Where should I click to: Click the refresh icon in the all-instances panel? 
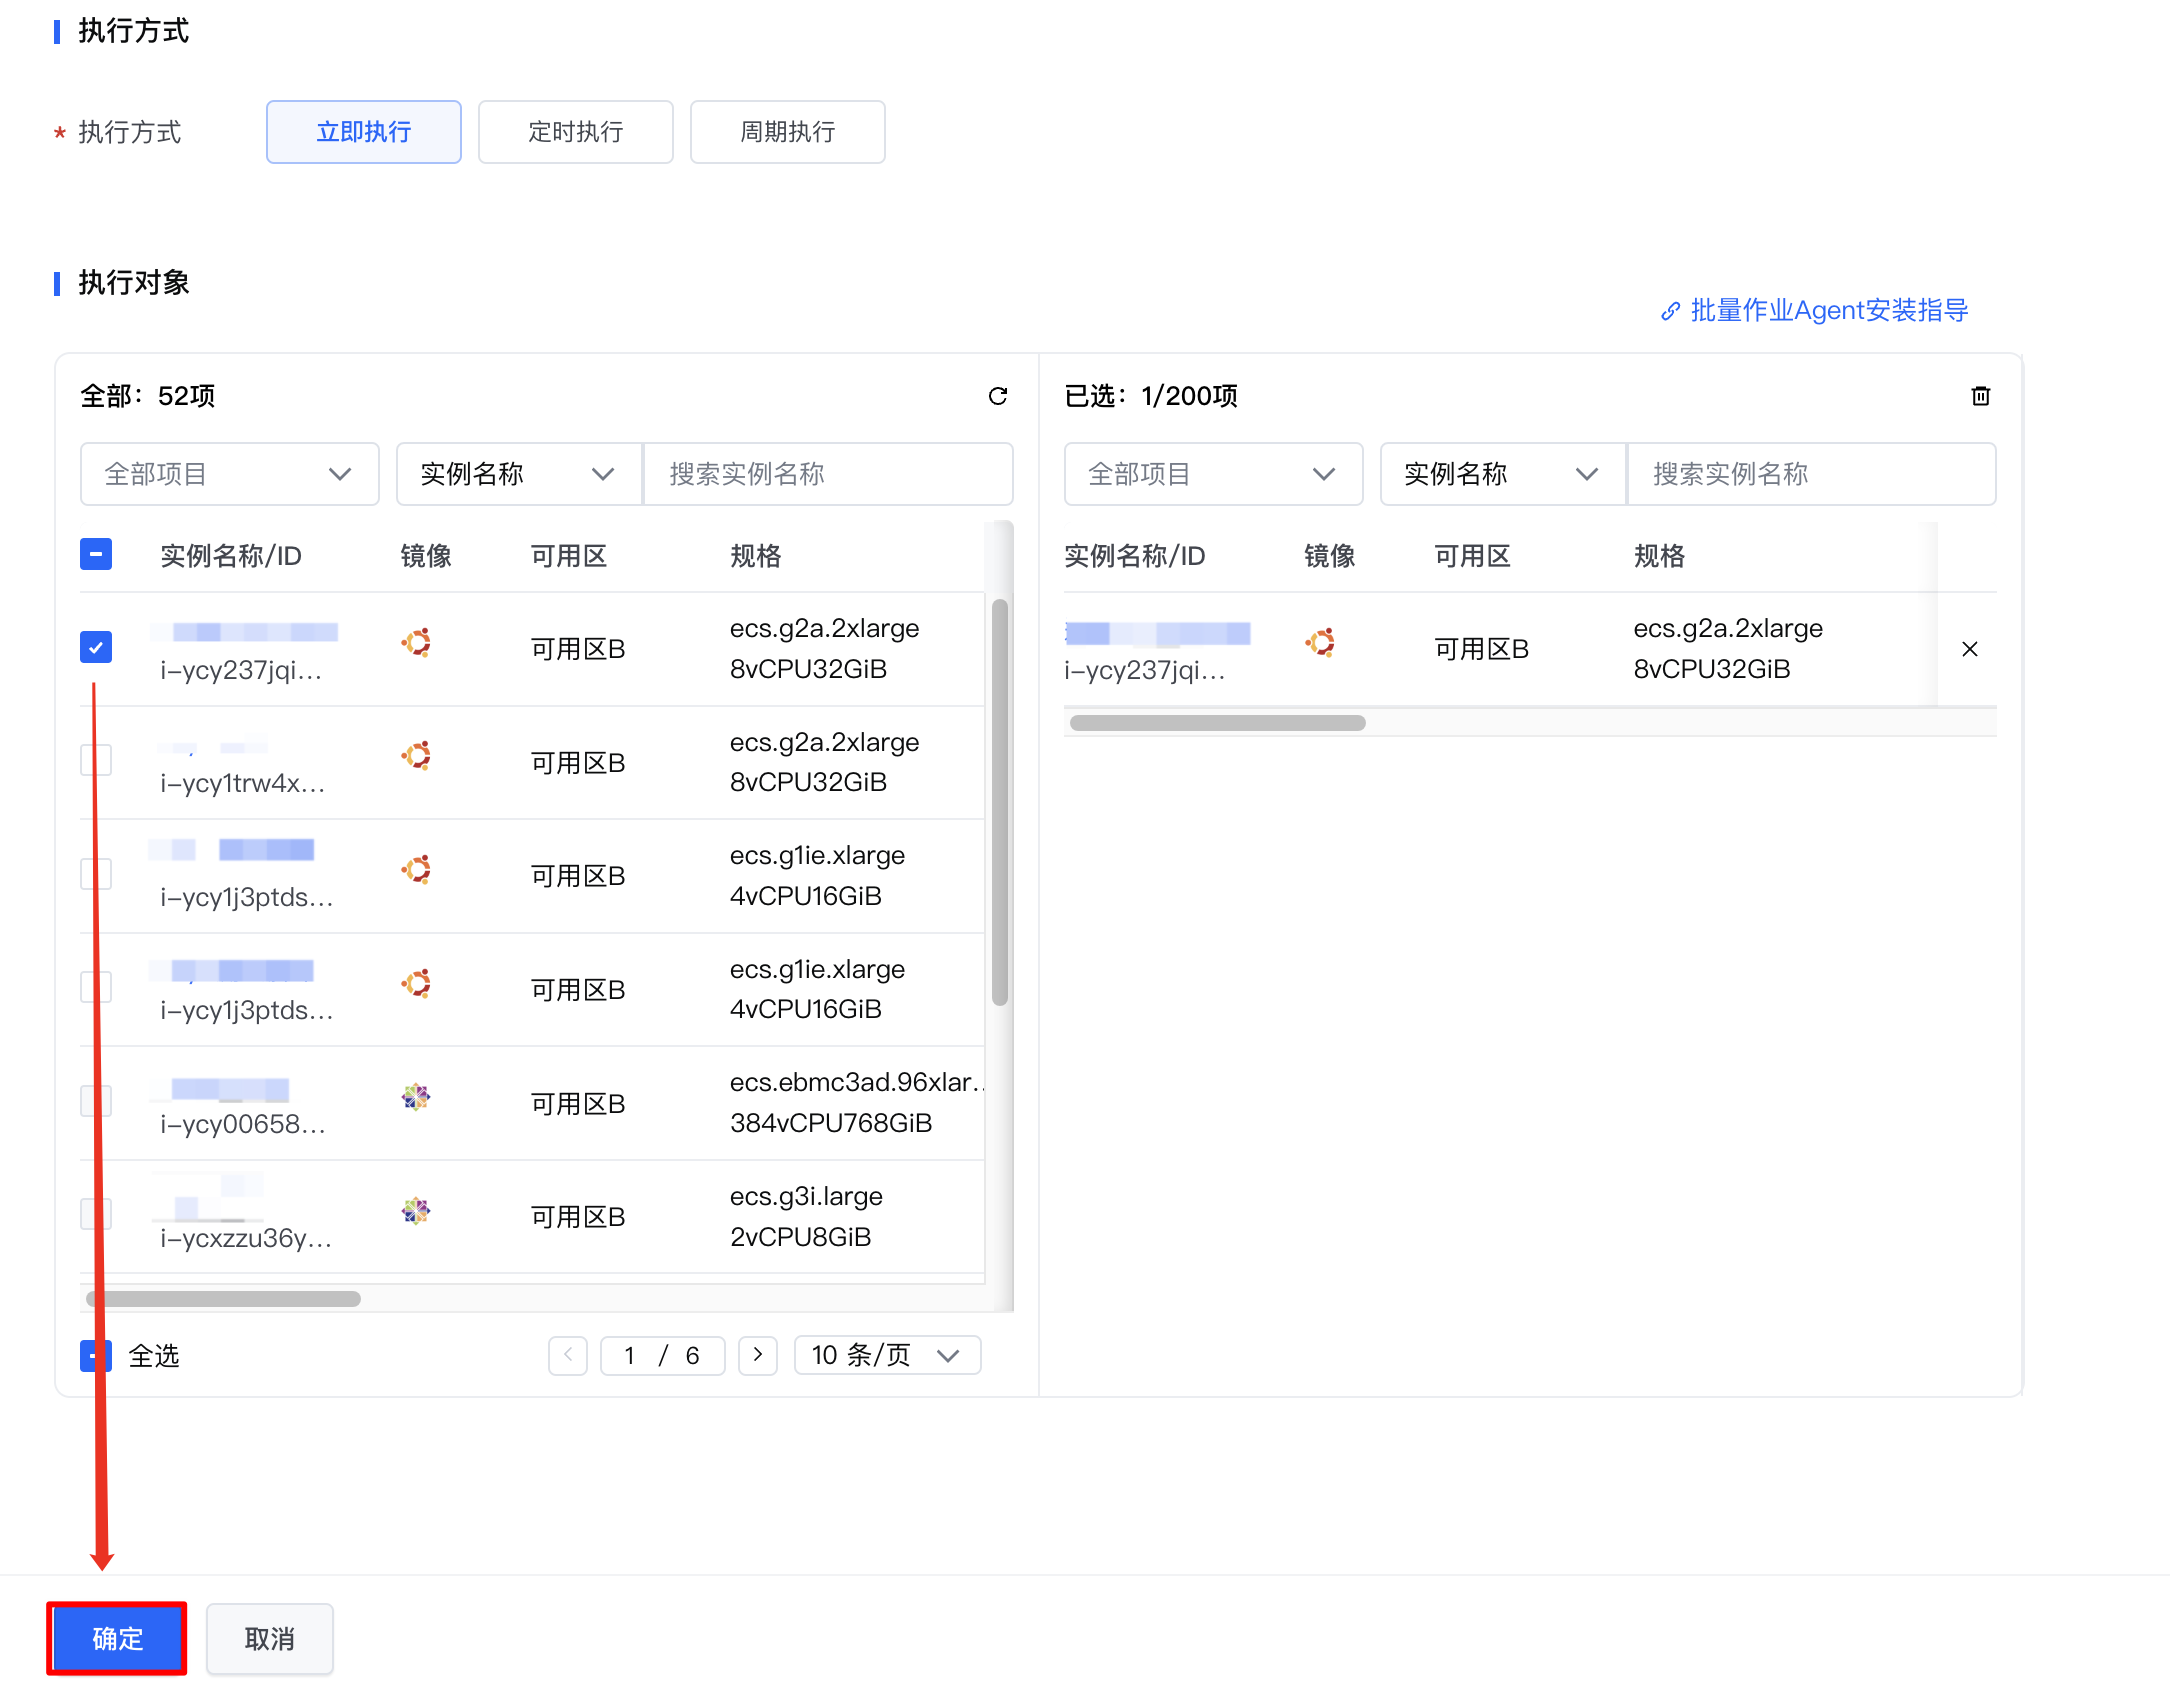coord(997,396)
